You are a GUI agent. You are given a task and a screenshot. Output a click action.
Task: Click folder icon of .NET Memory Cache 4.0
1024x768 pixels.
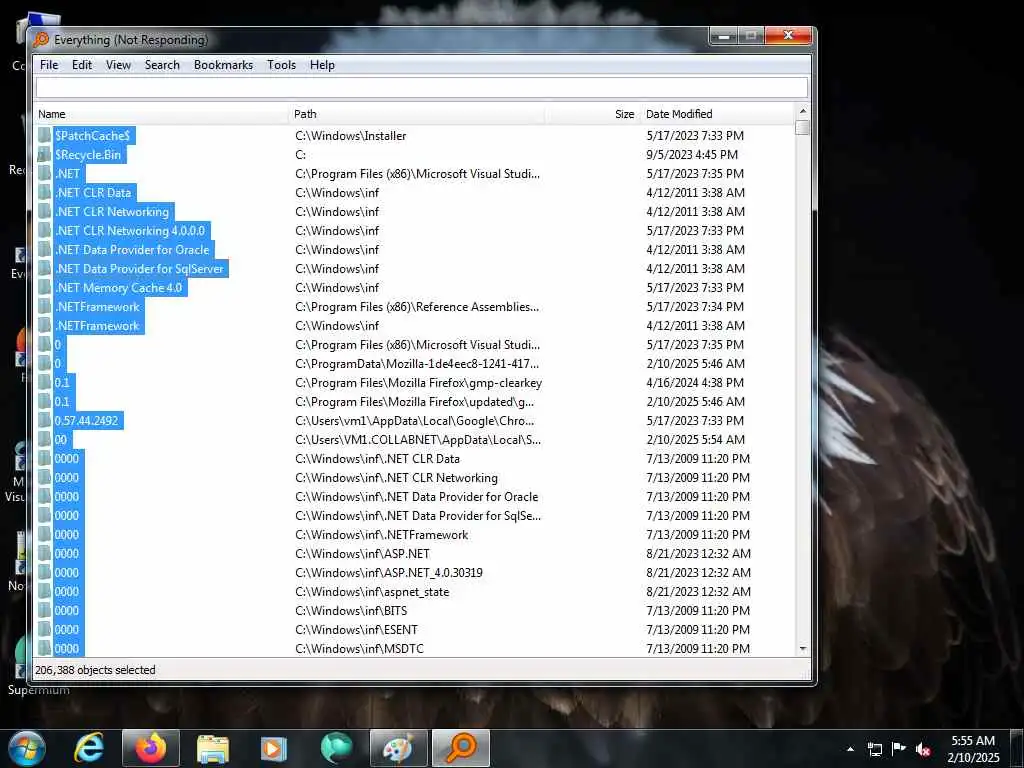(x=44, y=287)
